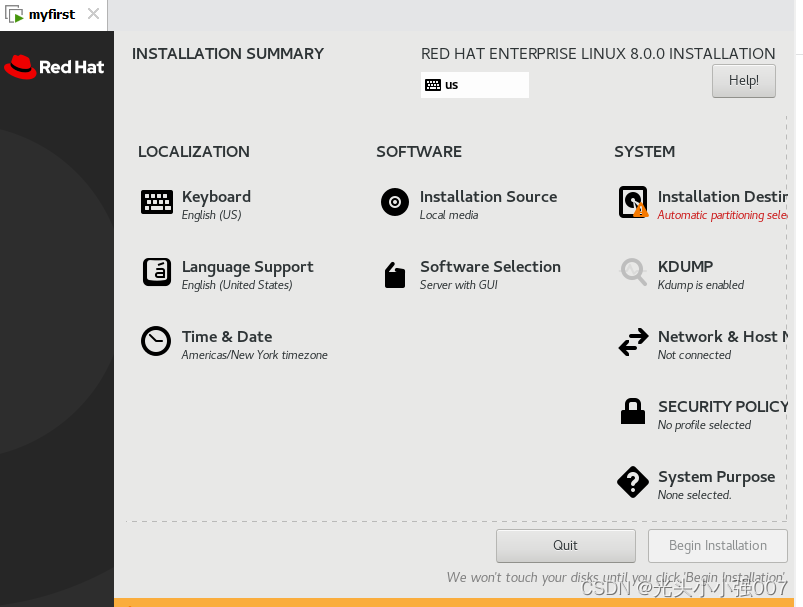Click the Begin Installation button

point(717,546)
